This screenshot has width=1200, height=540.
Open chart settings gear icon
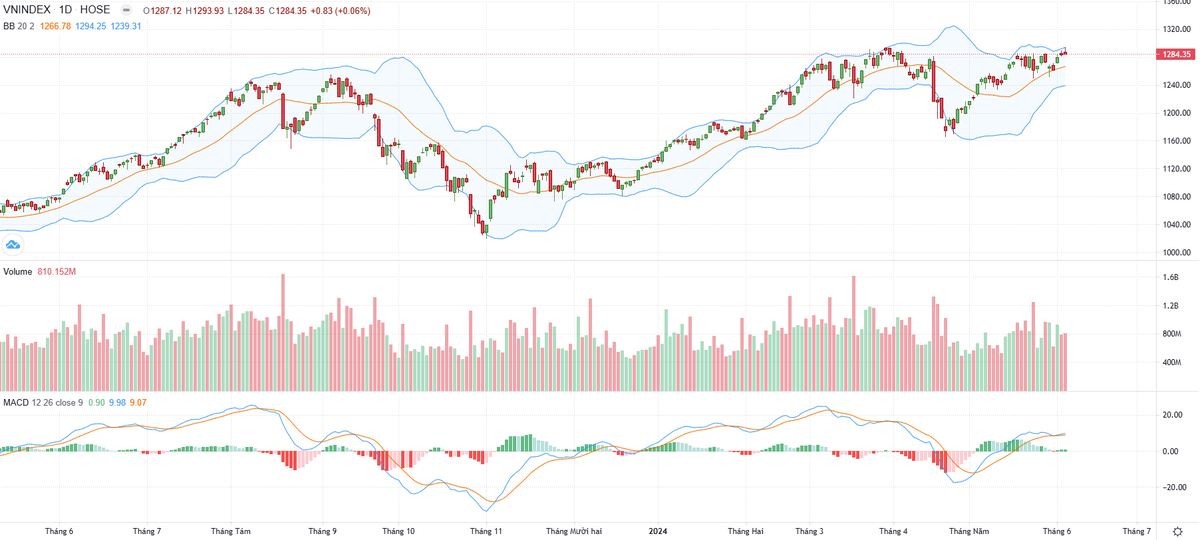coord(1178,531)
